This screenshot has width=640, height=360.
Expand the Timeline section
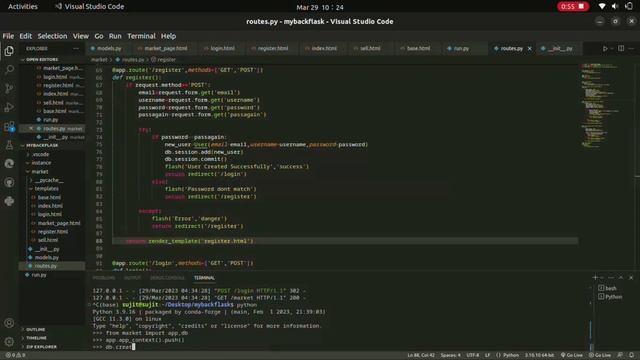click(36, 338)
